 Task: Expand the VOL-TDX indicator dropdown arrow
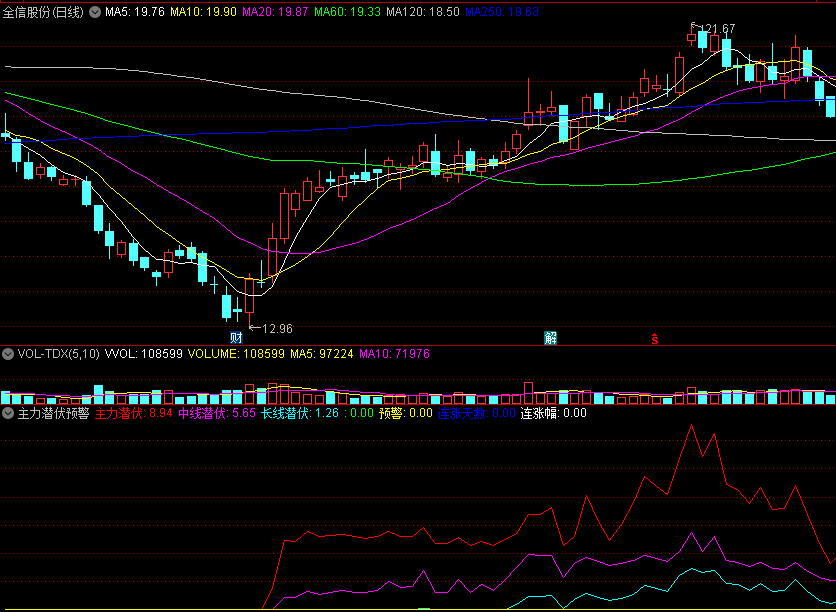click(8, 354)
